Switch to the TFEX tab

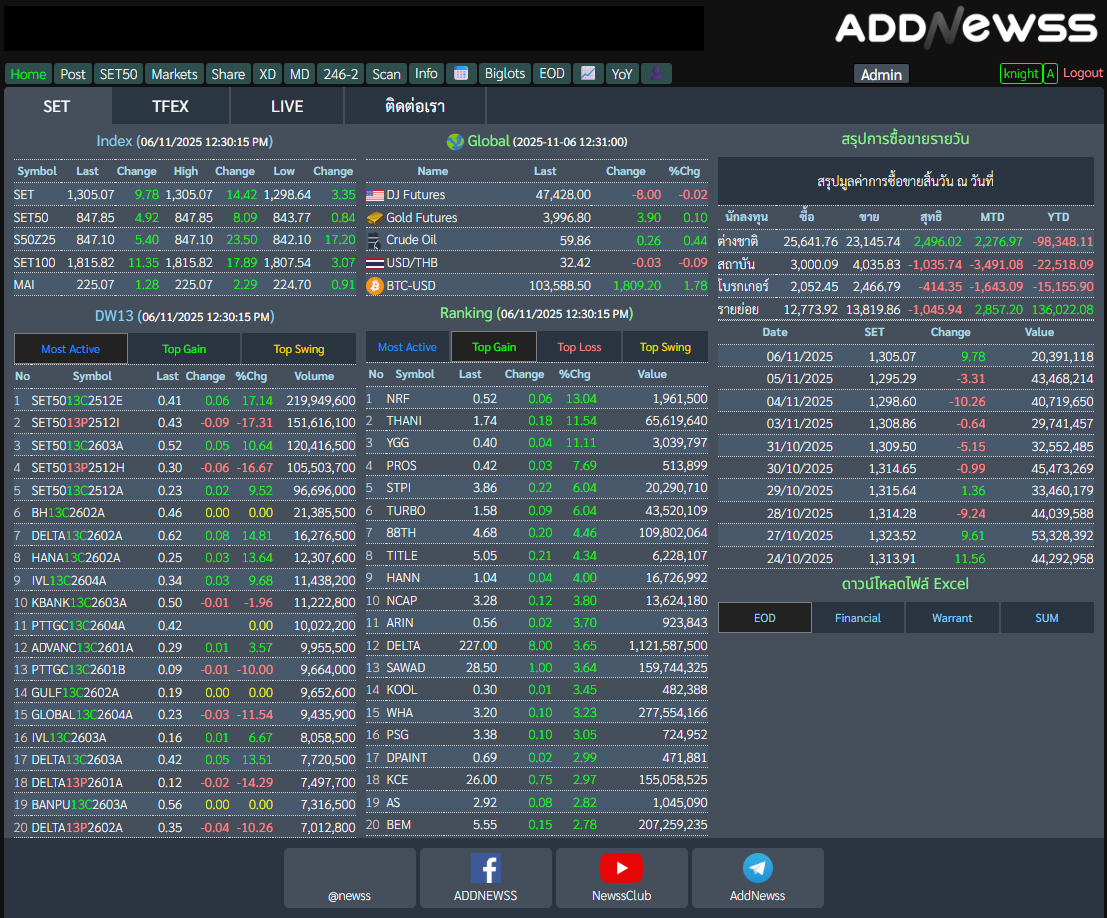click(170, 107)
